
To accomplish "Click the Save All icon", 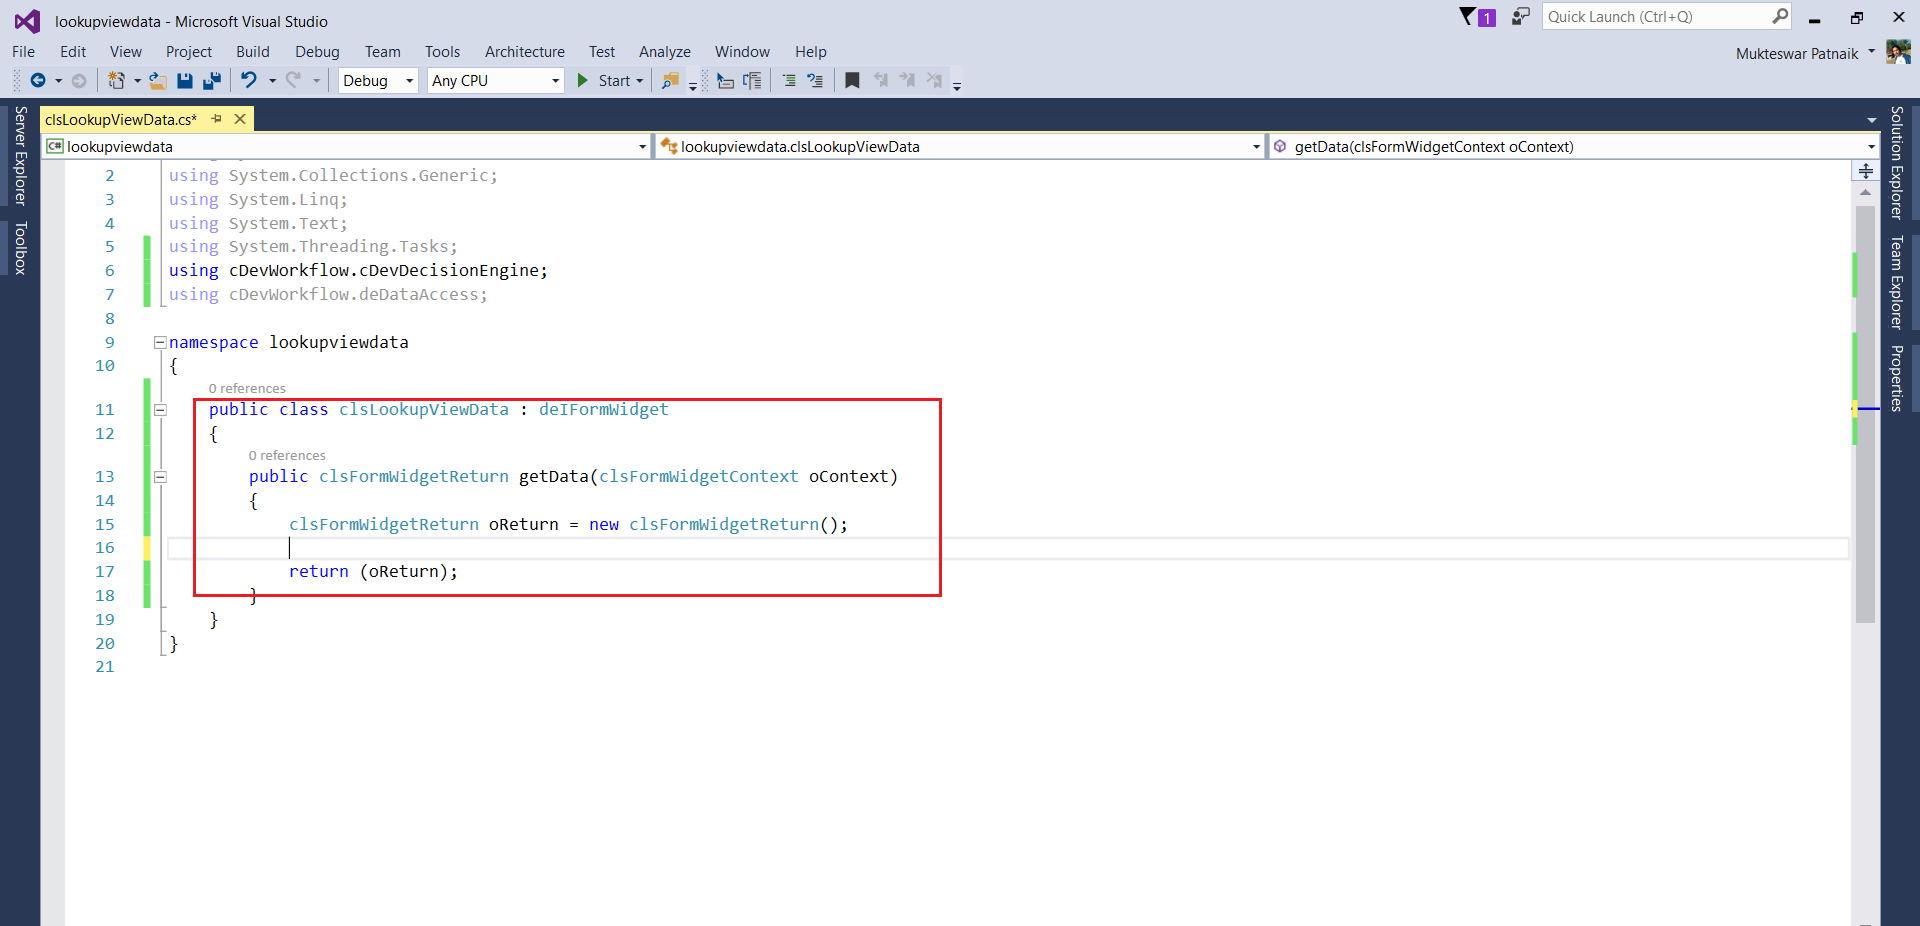I will coord(211,81).
